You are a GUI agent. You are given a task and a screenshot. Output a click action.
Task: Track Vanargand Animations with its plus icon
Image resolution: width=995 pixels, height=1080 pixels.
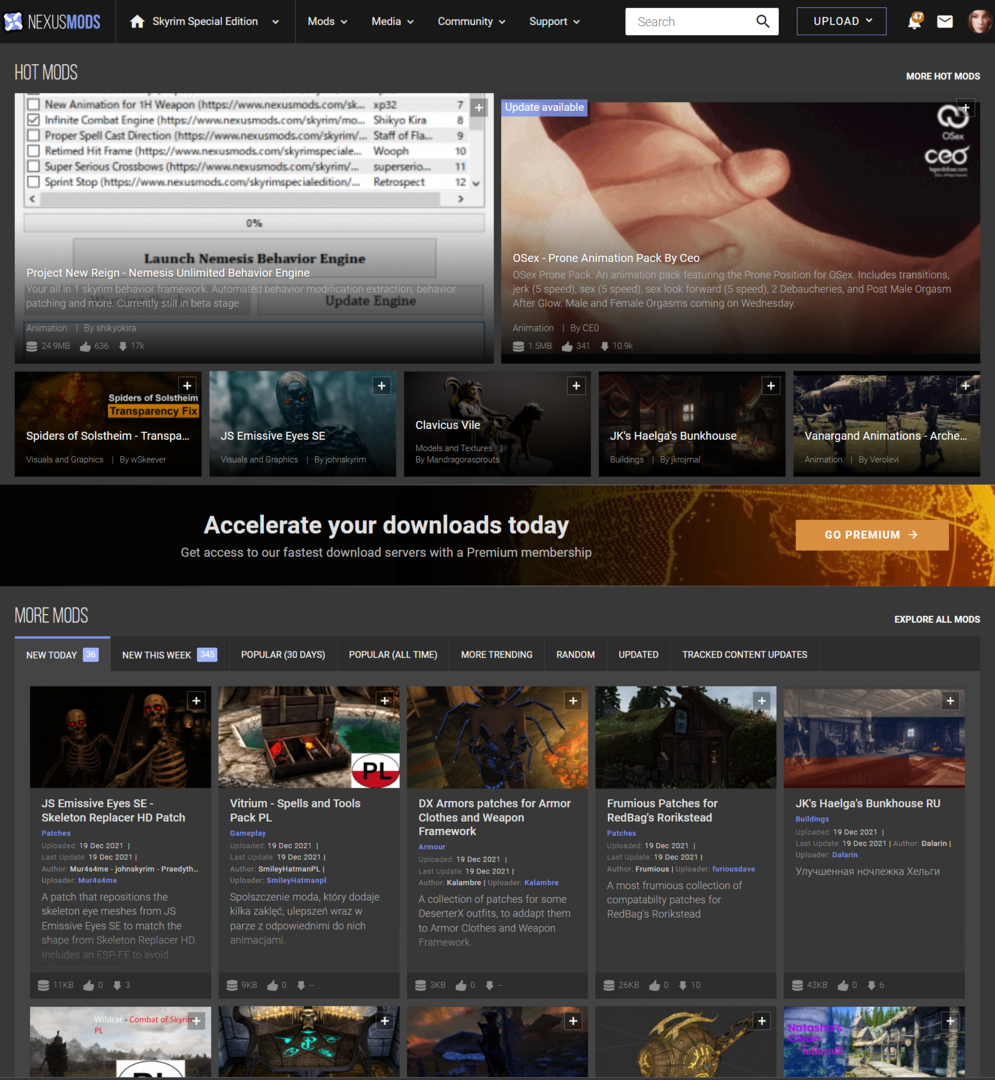pos(965,386)
